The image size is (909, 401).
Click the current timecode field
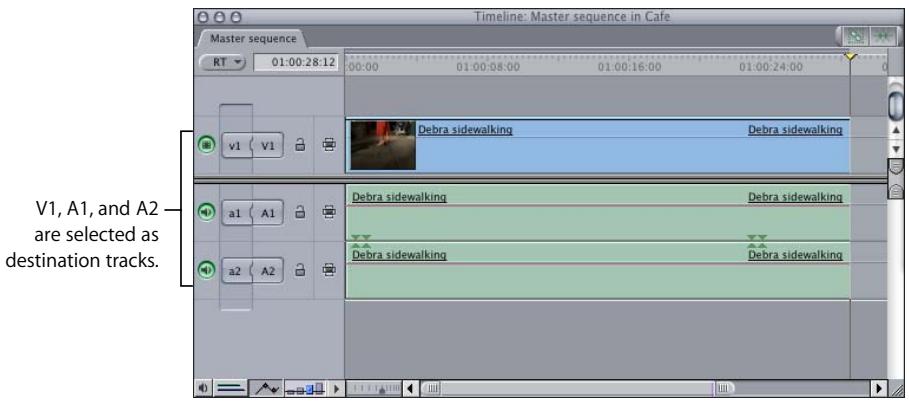[296, 61]
